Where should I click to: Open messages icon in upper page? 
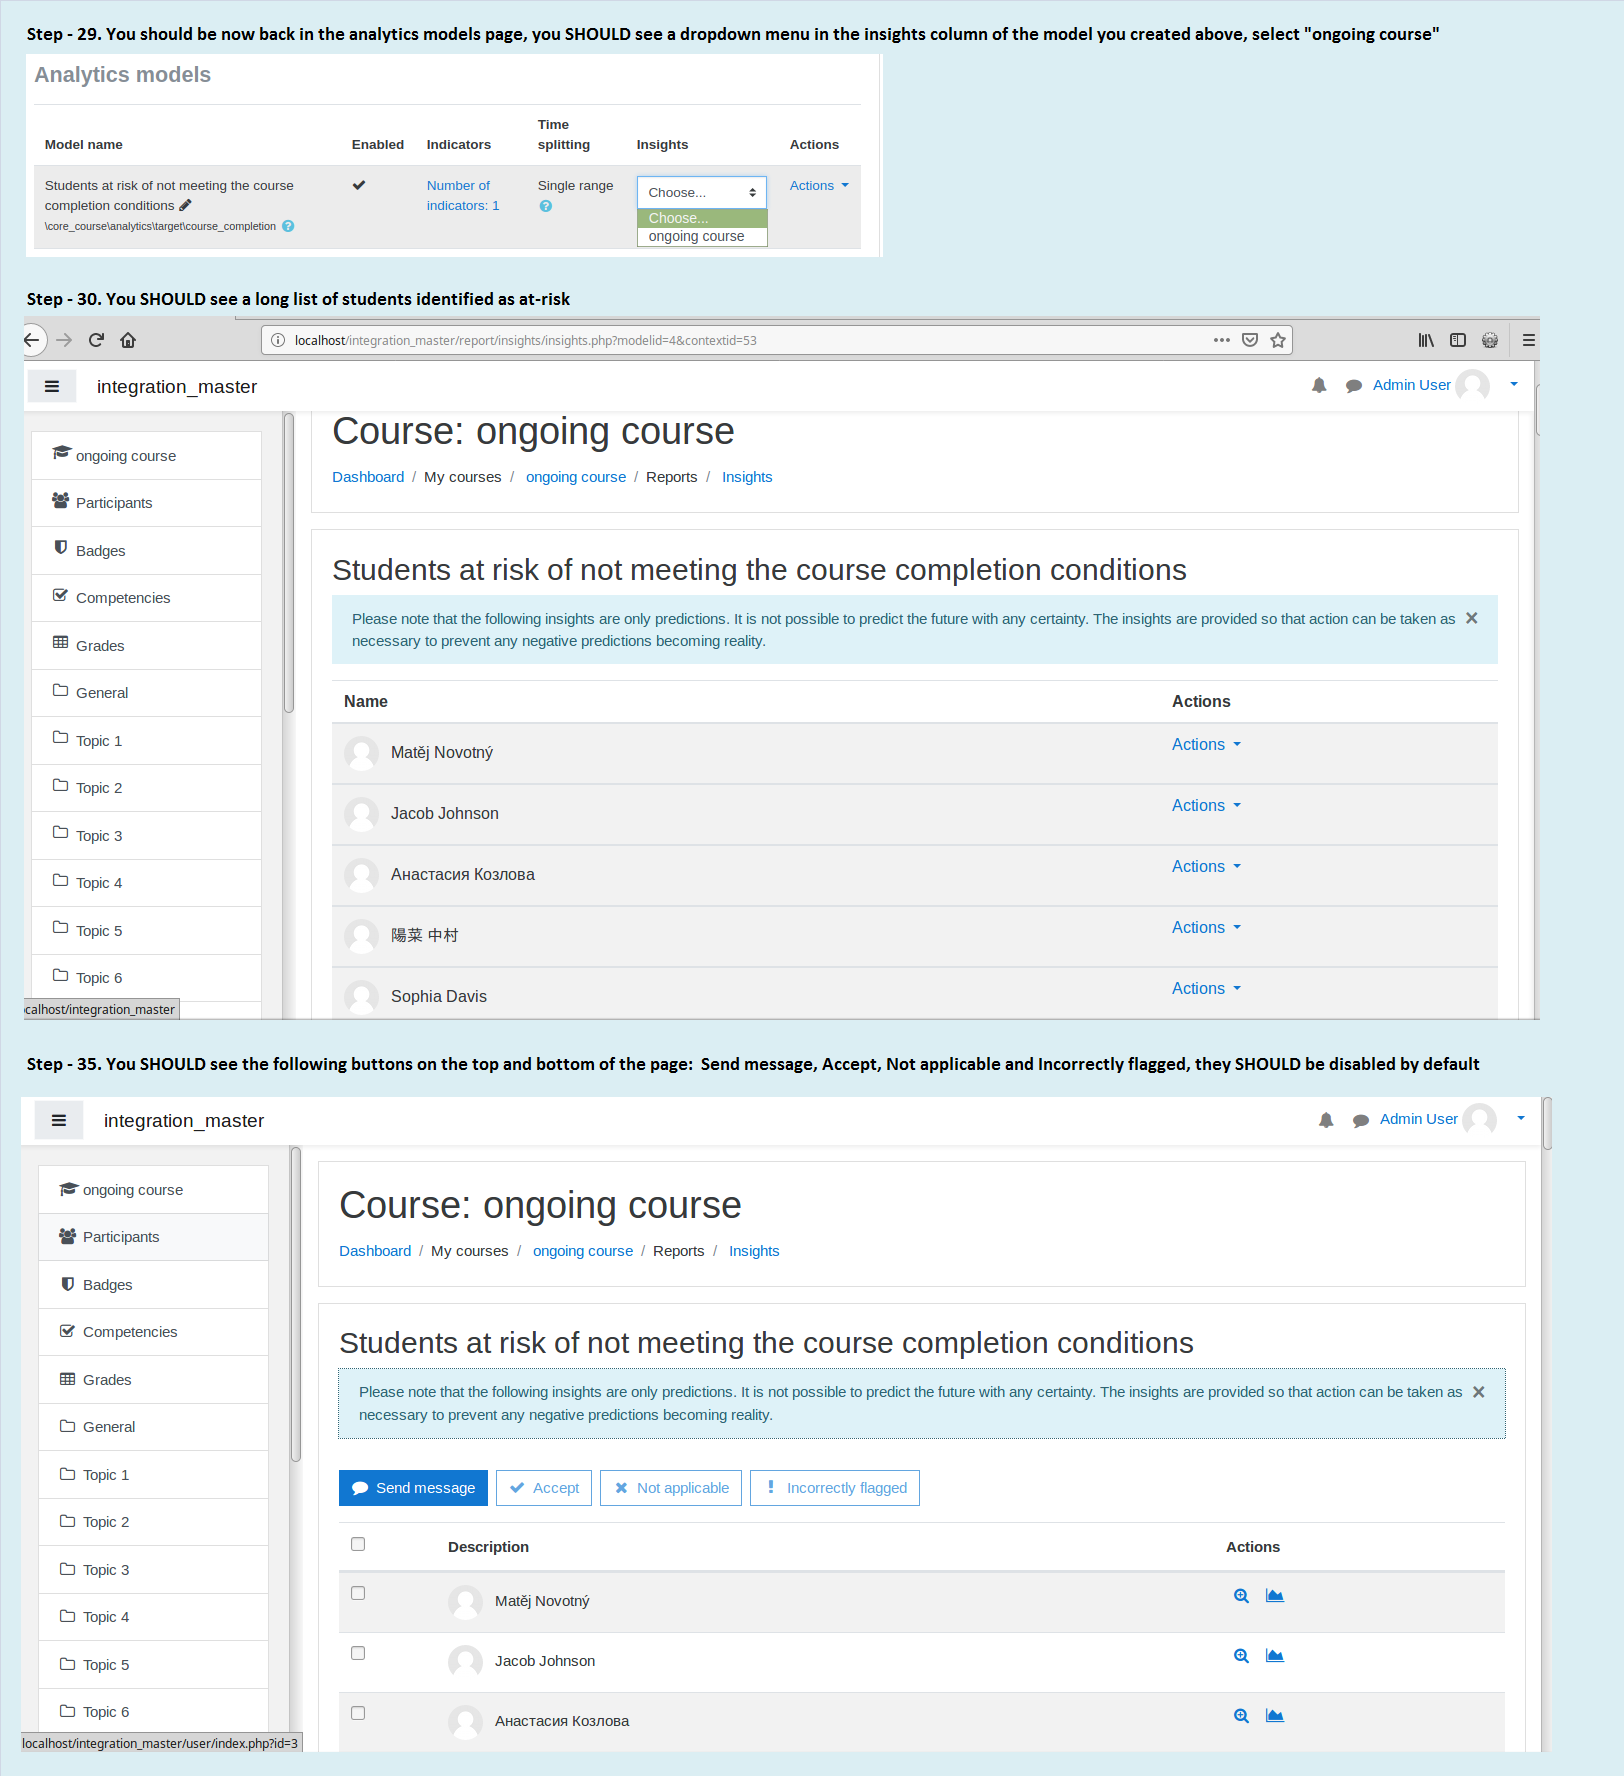1354,386
